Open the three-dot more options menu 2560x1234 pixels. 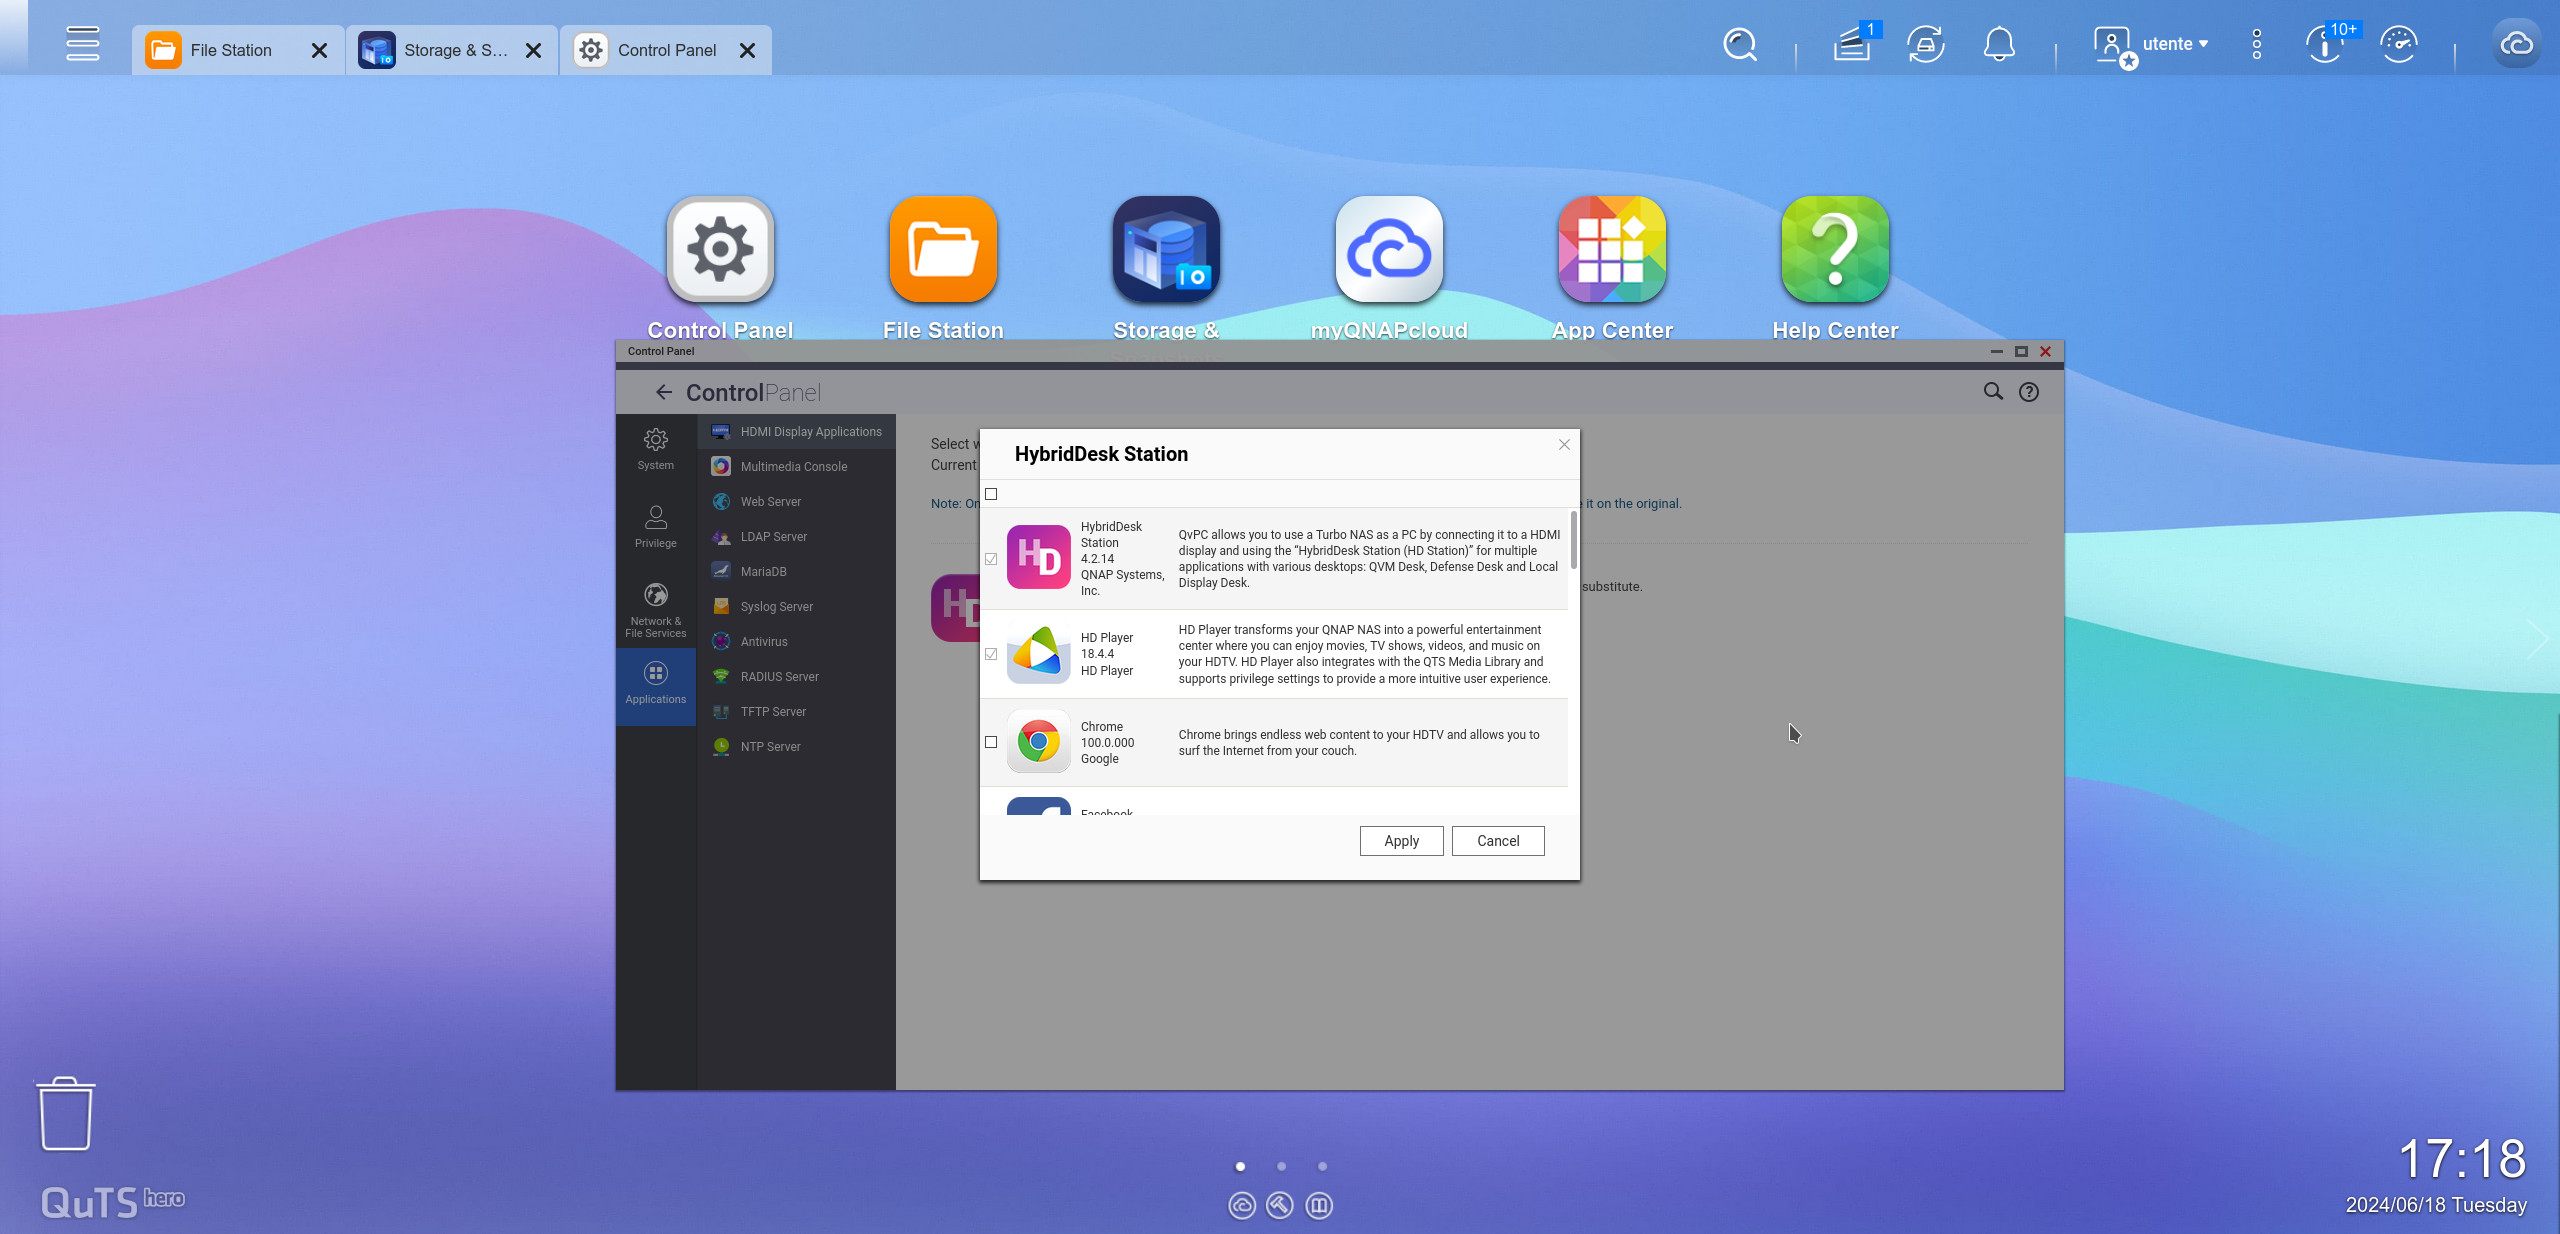(2257, 44)
